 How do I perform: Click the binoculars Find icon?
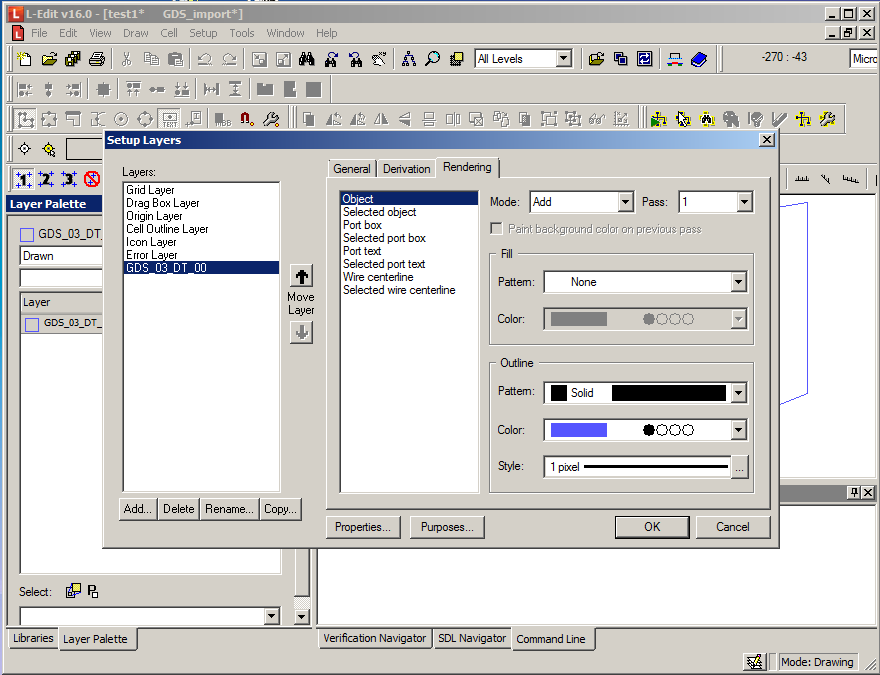tap(308, 59)
